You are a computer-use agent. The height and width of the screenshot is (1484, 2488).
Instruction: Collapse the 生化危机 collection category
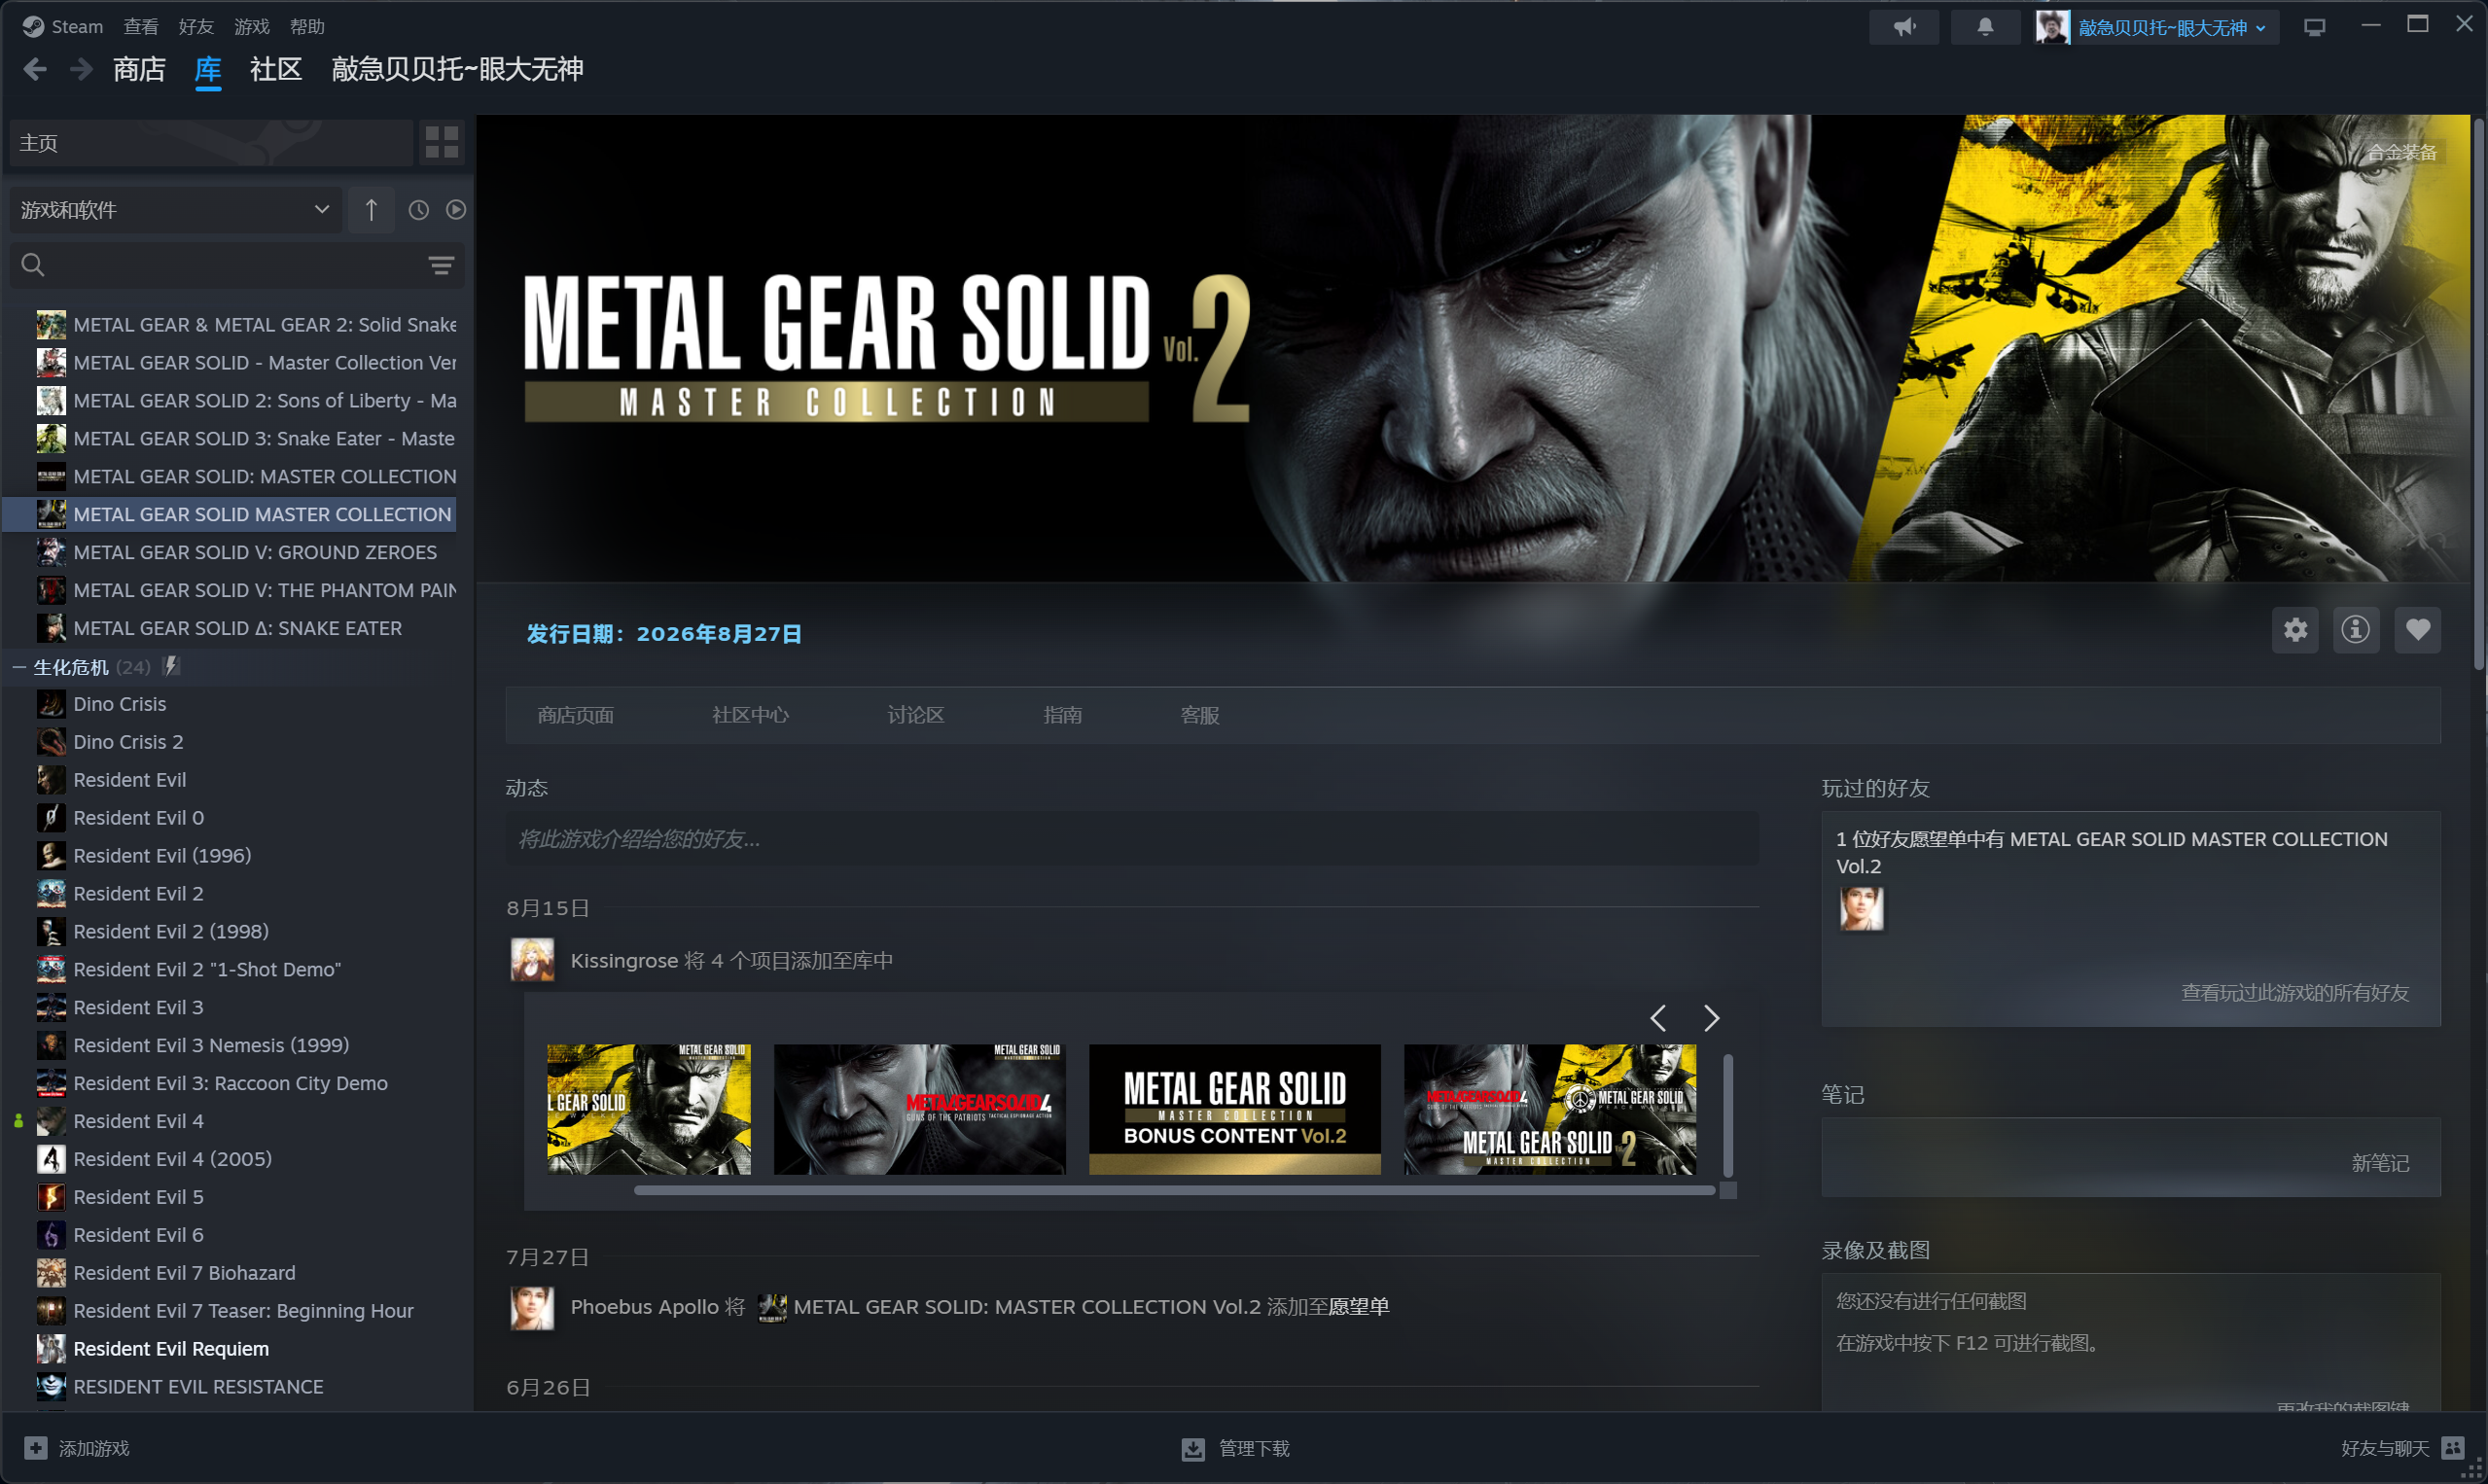point(18,667)
